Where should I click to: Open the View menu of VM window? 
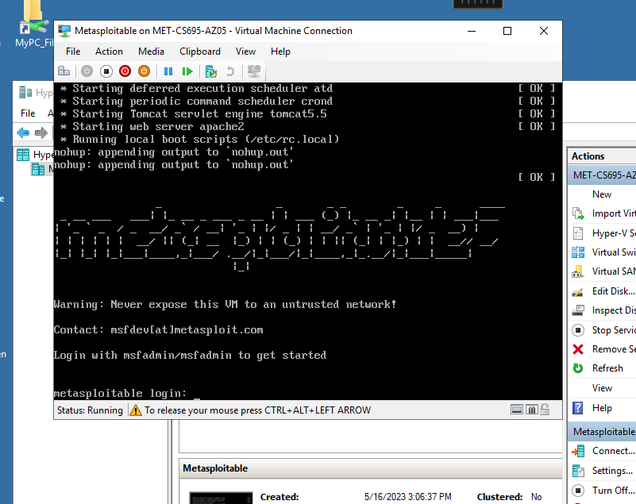245,51
